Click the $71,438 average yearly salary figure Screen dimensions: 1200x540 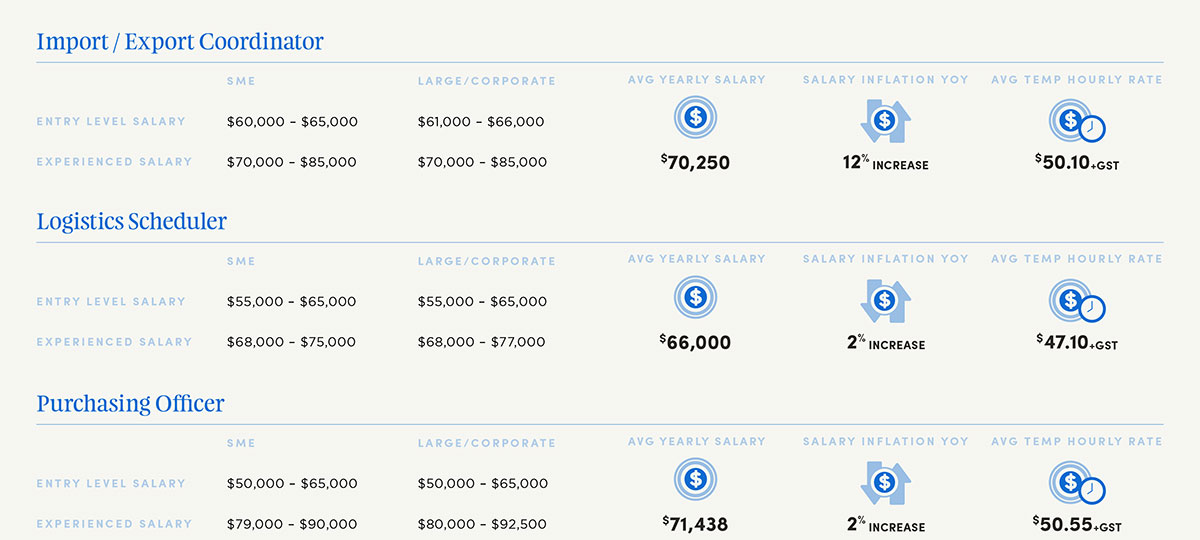pos(695,524)
